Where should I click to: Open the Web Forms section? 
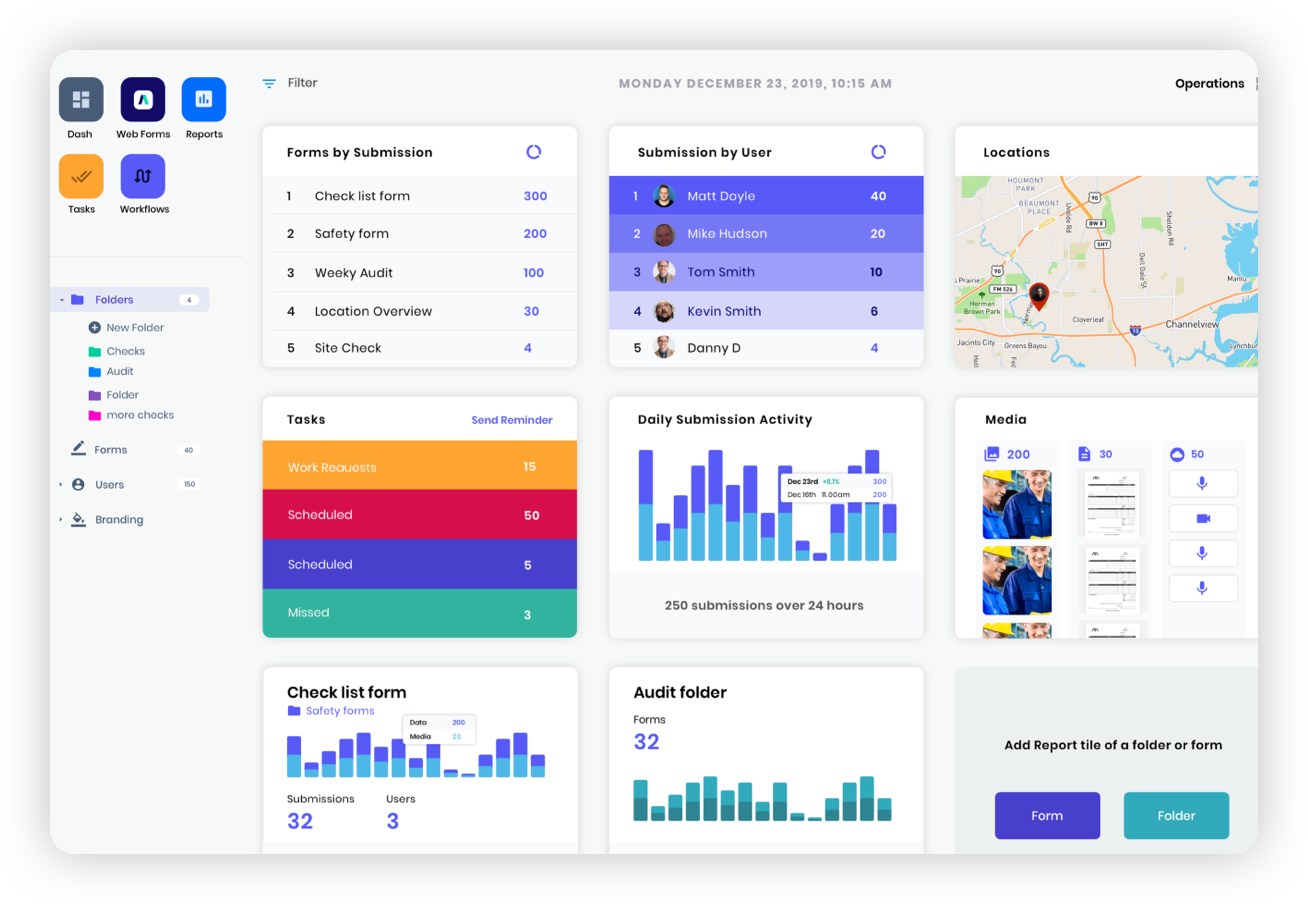143,101
